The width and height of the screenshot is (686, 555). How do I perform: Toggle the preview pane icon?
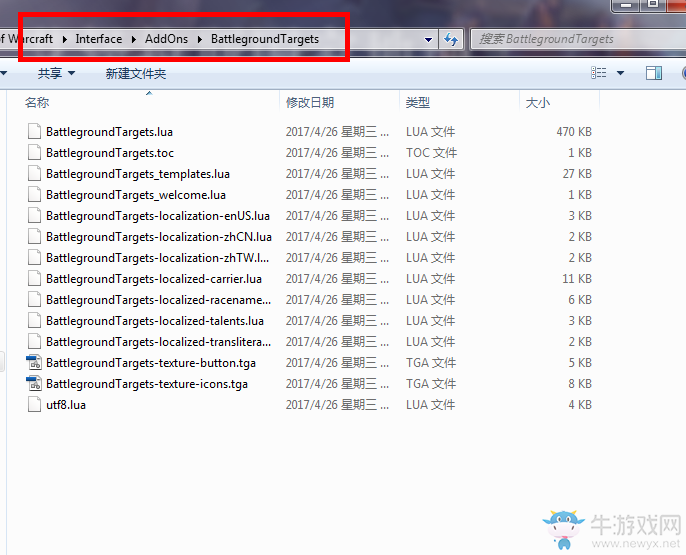point(654,73)
